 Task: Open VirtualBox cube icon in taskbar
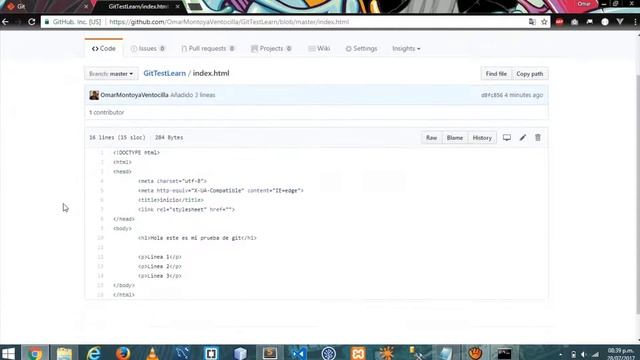coord(240,353)
